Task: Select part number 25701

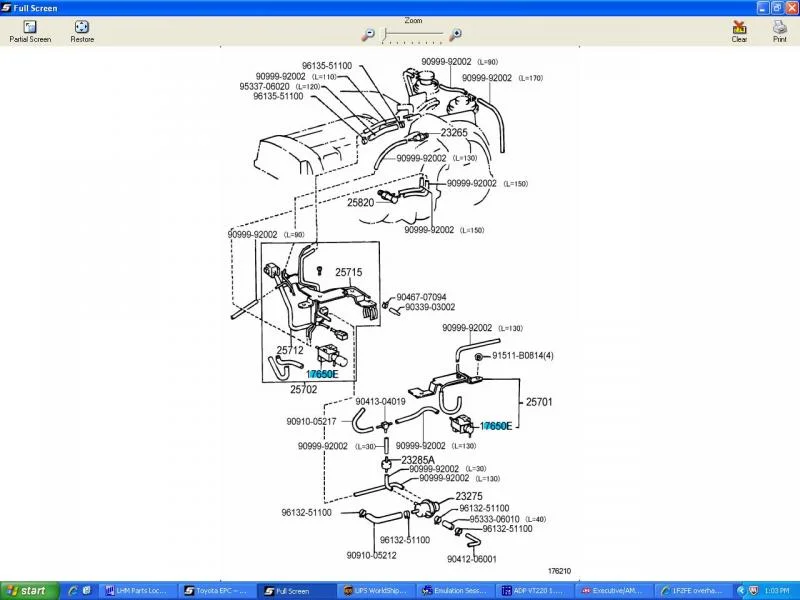Action: pyautogui.click(x=539, y=402)
